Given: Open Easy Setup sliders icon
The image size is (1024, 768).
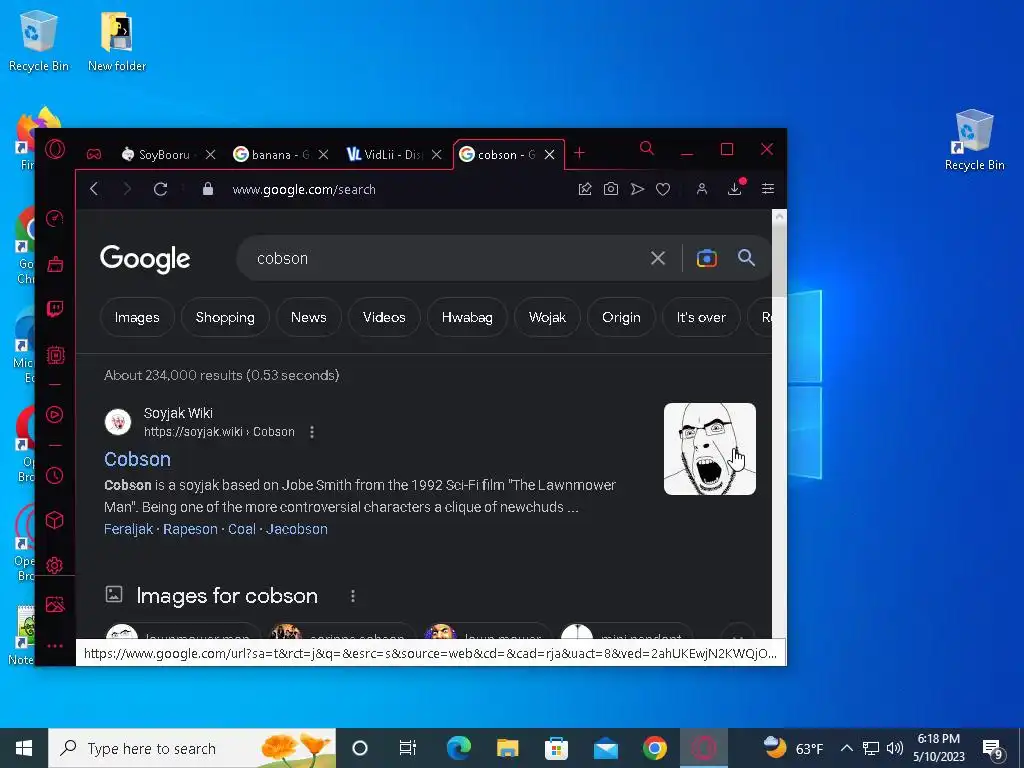Looking at the screenshot, I should 768,189.
